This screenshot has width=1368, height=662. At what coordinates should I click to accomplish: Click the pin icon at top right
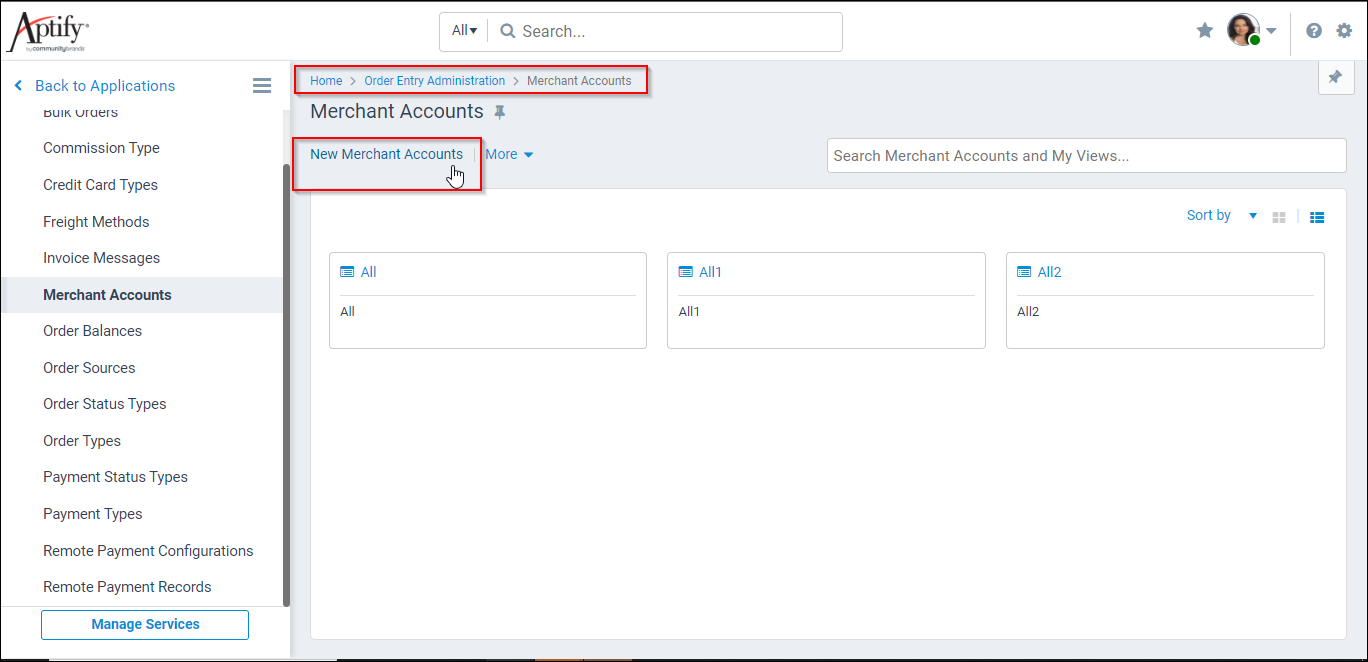click(1336, 77)
